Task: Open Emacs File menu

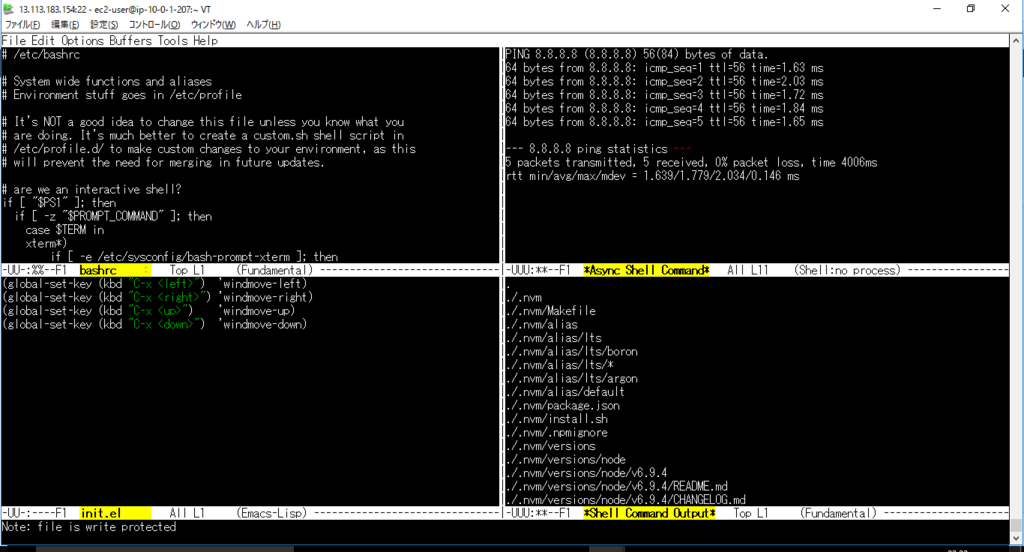Action: [x=14, y=41]
